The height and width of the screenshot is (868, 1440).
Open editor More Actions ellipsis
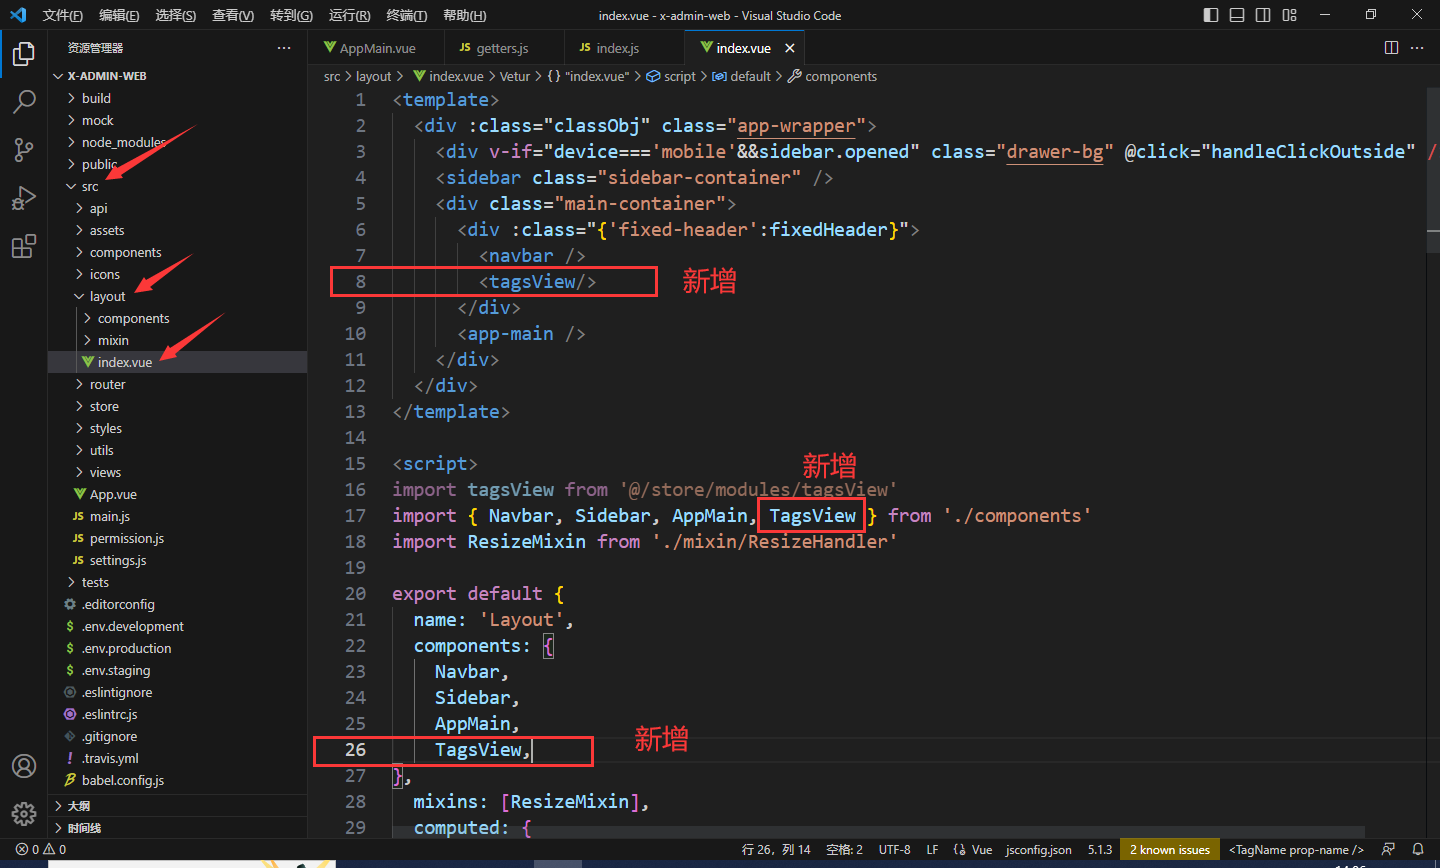(x=1417, y=48)
